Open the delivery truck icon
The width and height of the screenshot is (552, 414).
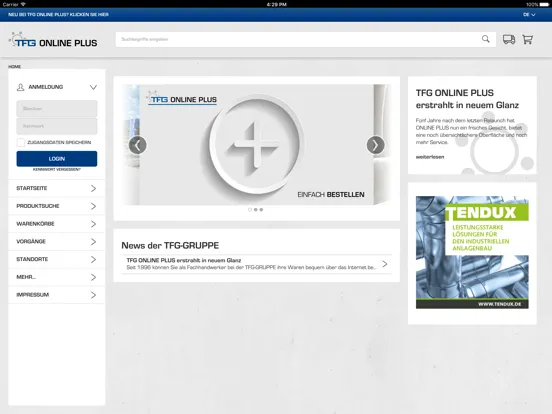pos(509,39)
